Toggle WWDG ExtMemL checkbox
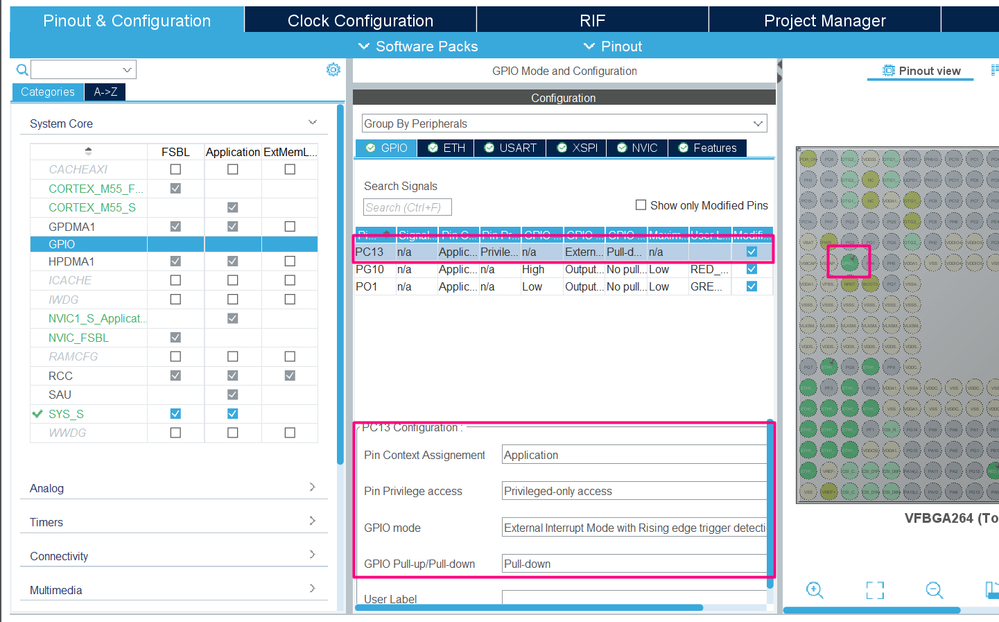This screenshot has width=999, height=622. 290,433
